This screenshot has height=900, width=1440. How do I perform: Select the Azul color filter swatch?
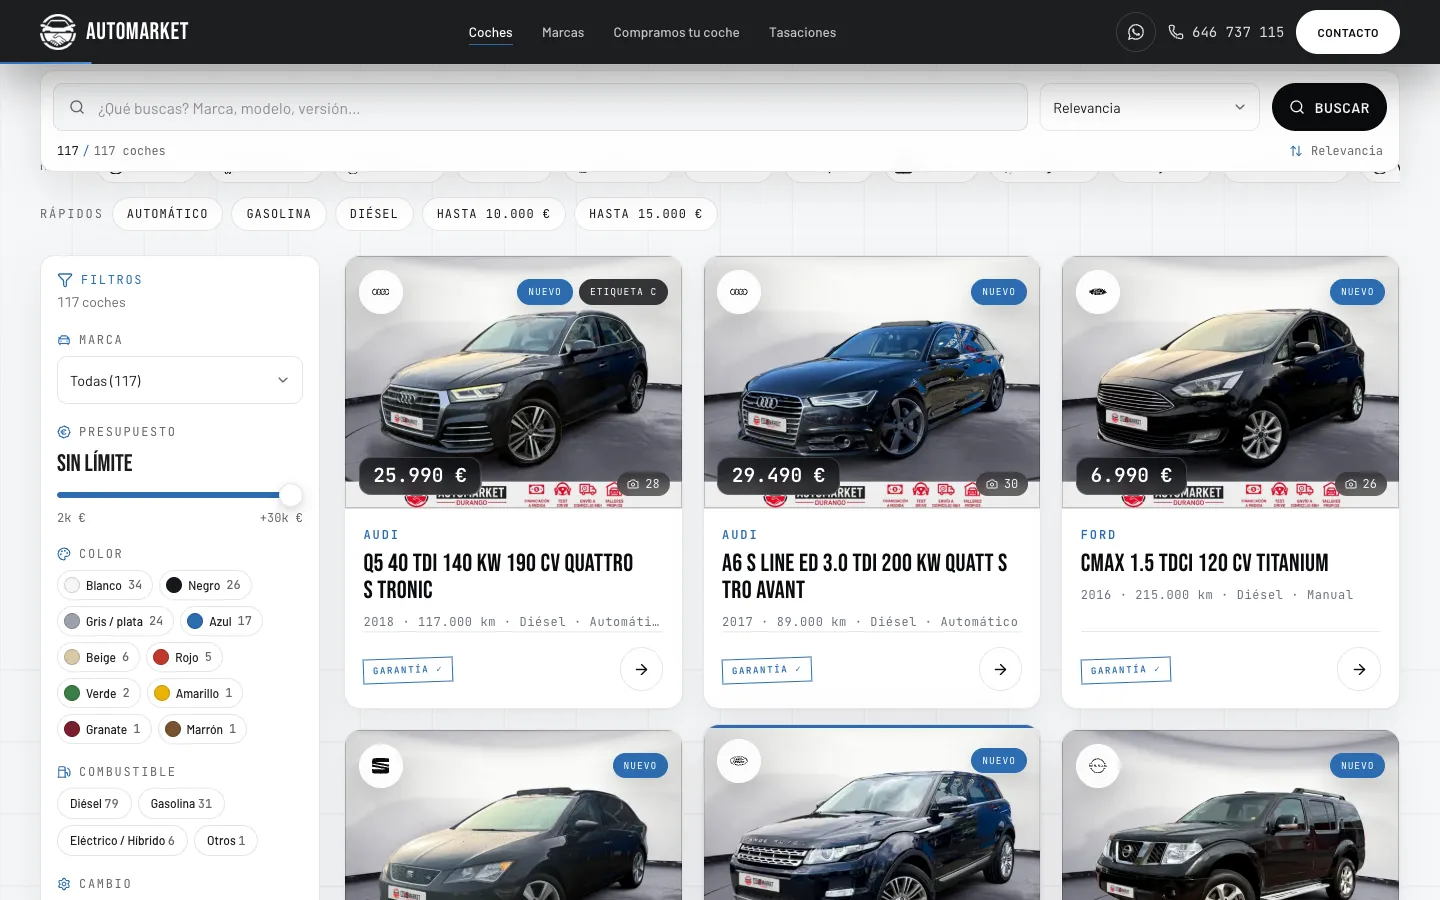tap(221, 621)
